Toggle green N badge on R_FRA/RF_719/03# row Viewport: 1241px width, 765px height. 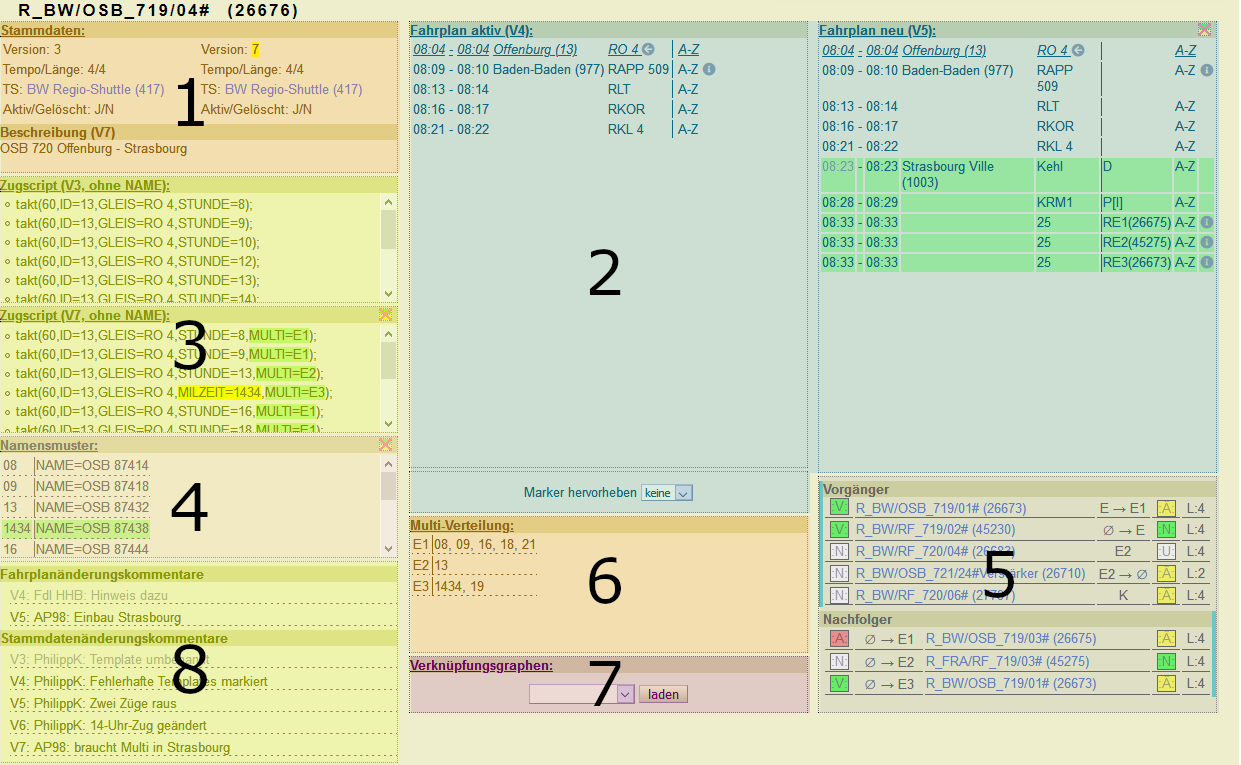(1166, 661)
